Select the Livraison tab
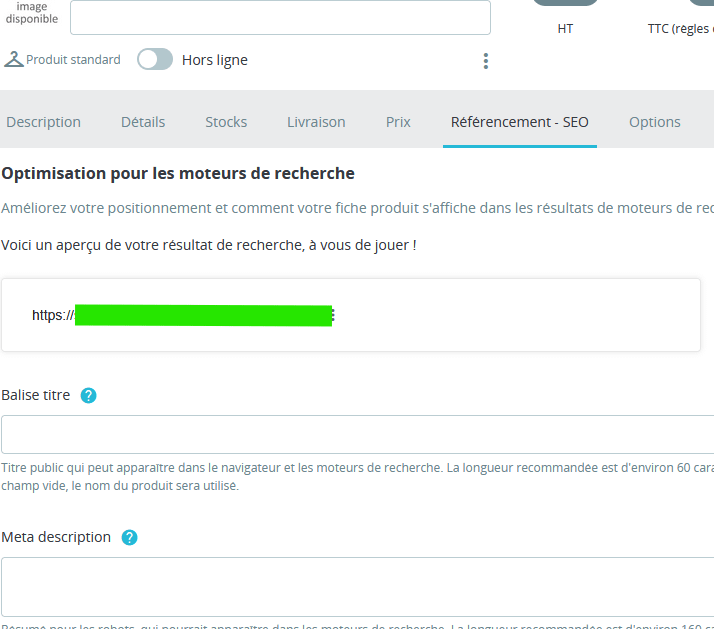The width and height of the screenshot is (714, 629). coord(316,122)
